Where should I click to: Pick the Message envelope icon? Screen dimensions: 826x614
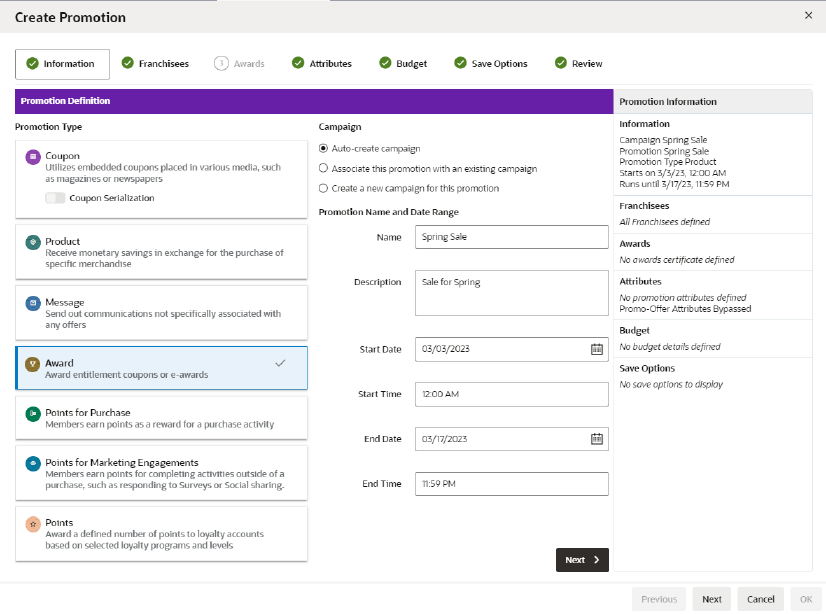click(33, 303)
